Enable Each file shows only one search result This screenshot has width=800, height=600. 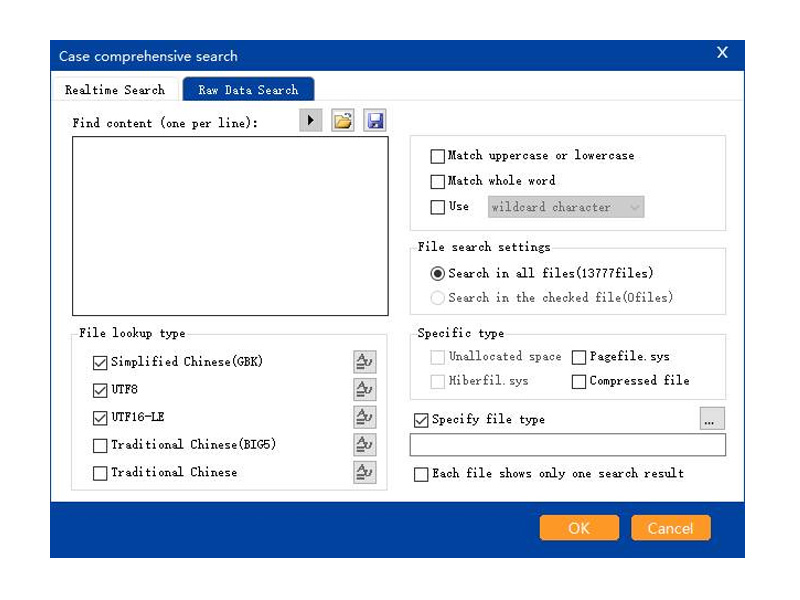click(421, 474)
